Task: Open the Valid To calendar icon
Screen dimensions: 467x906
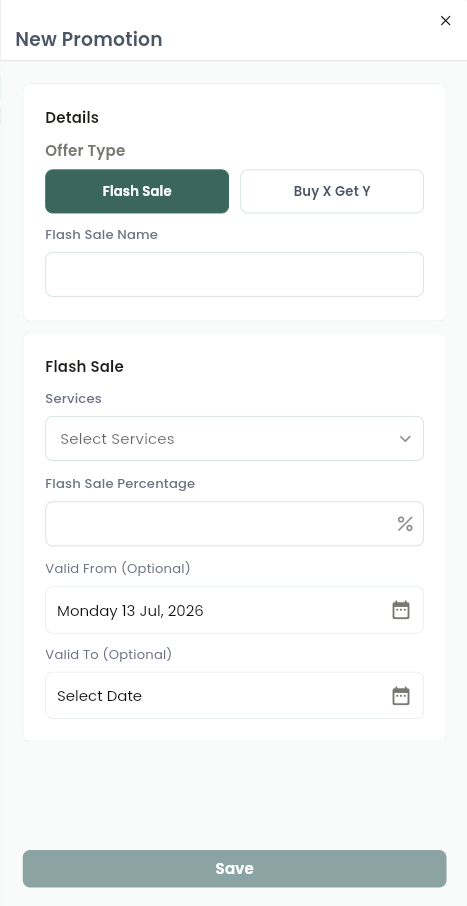Action: click(x=401, y=696)
